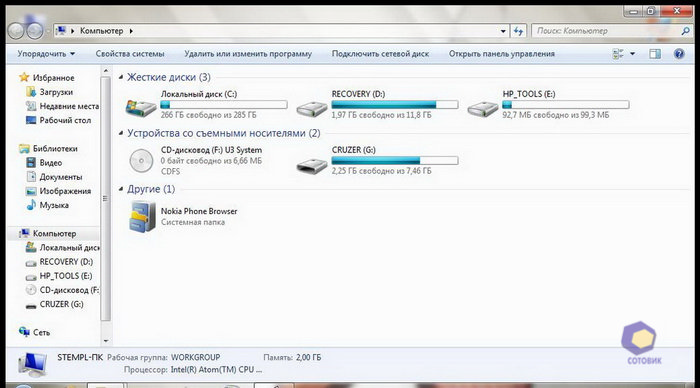
Task: Click the Сеть network icon
Action: tap(24, 332)
